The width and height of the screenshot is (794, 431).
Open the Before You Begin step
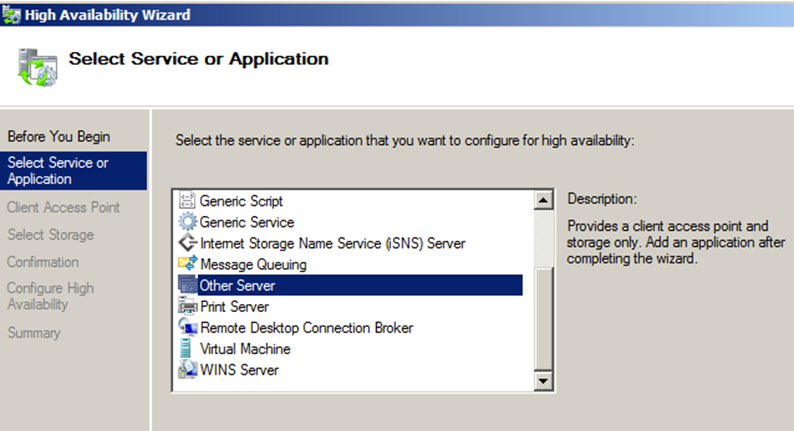coord(59,137)
